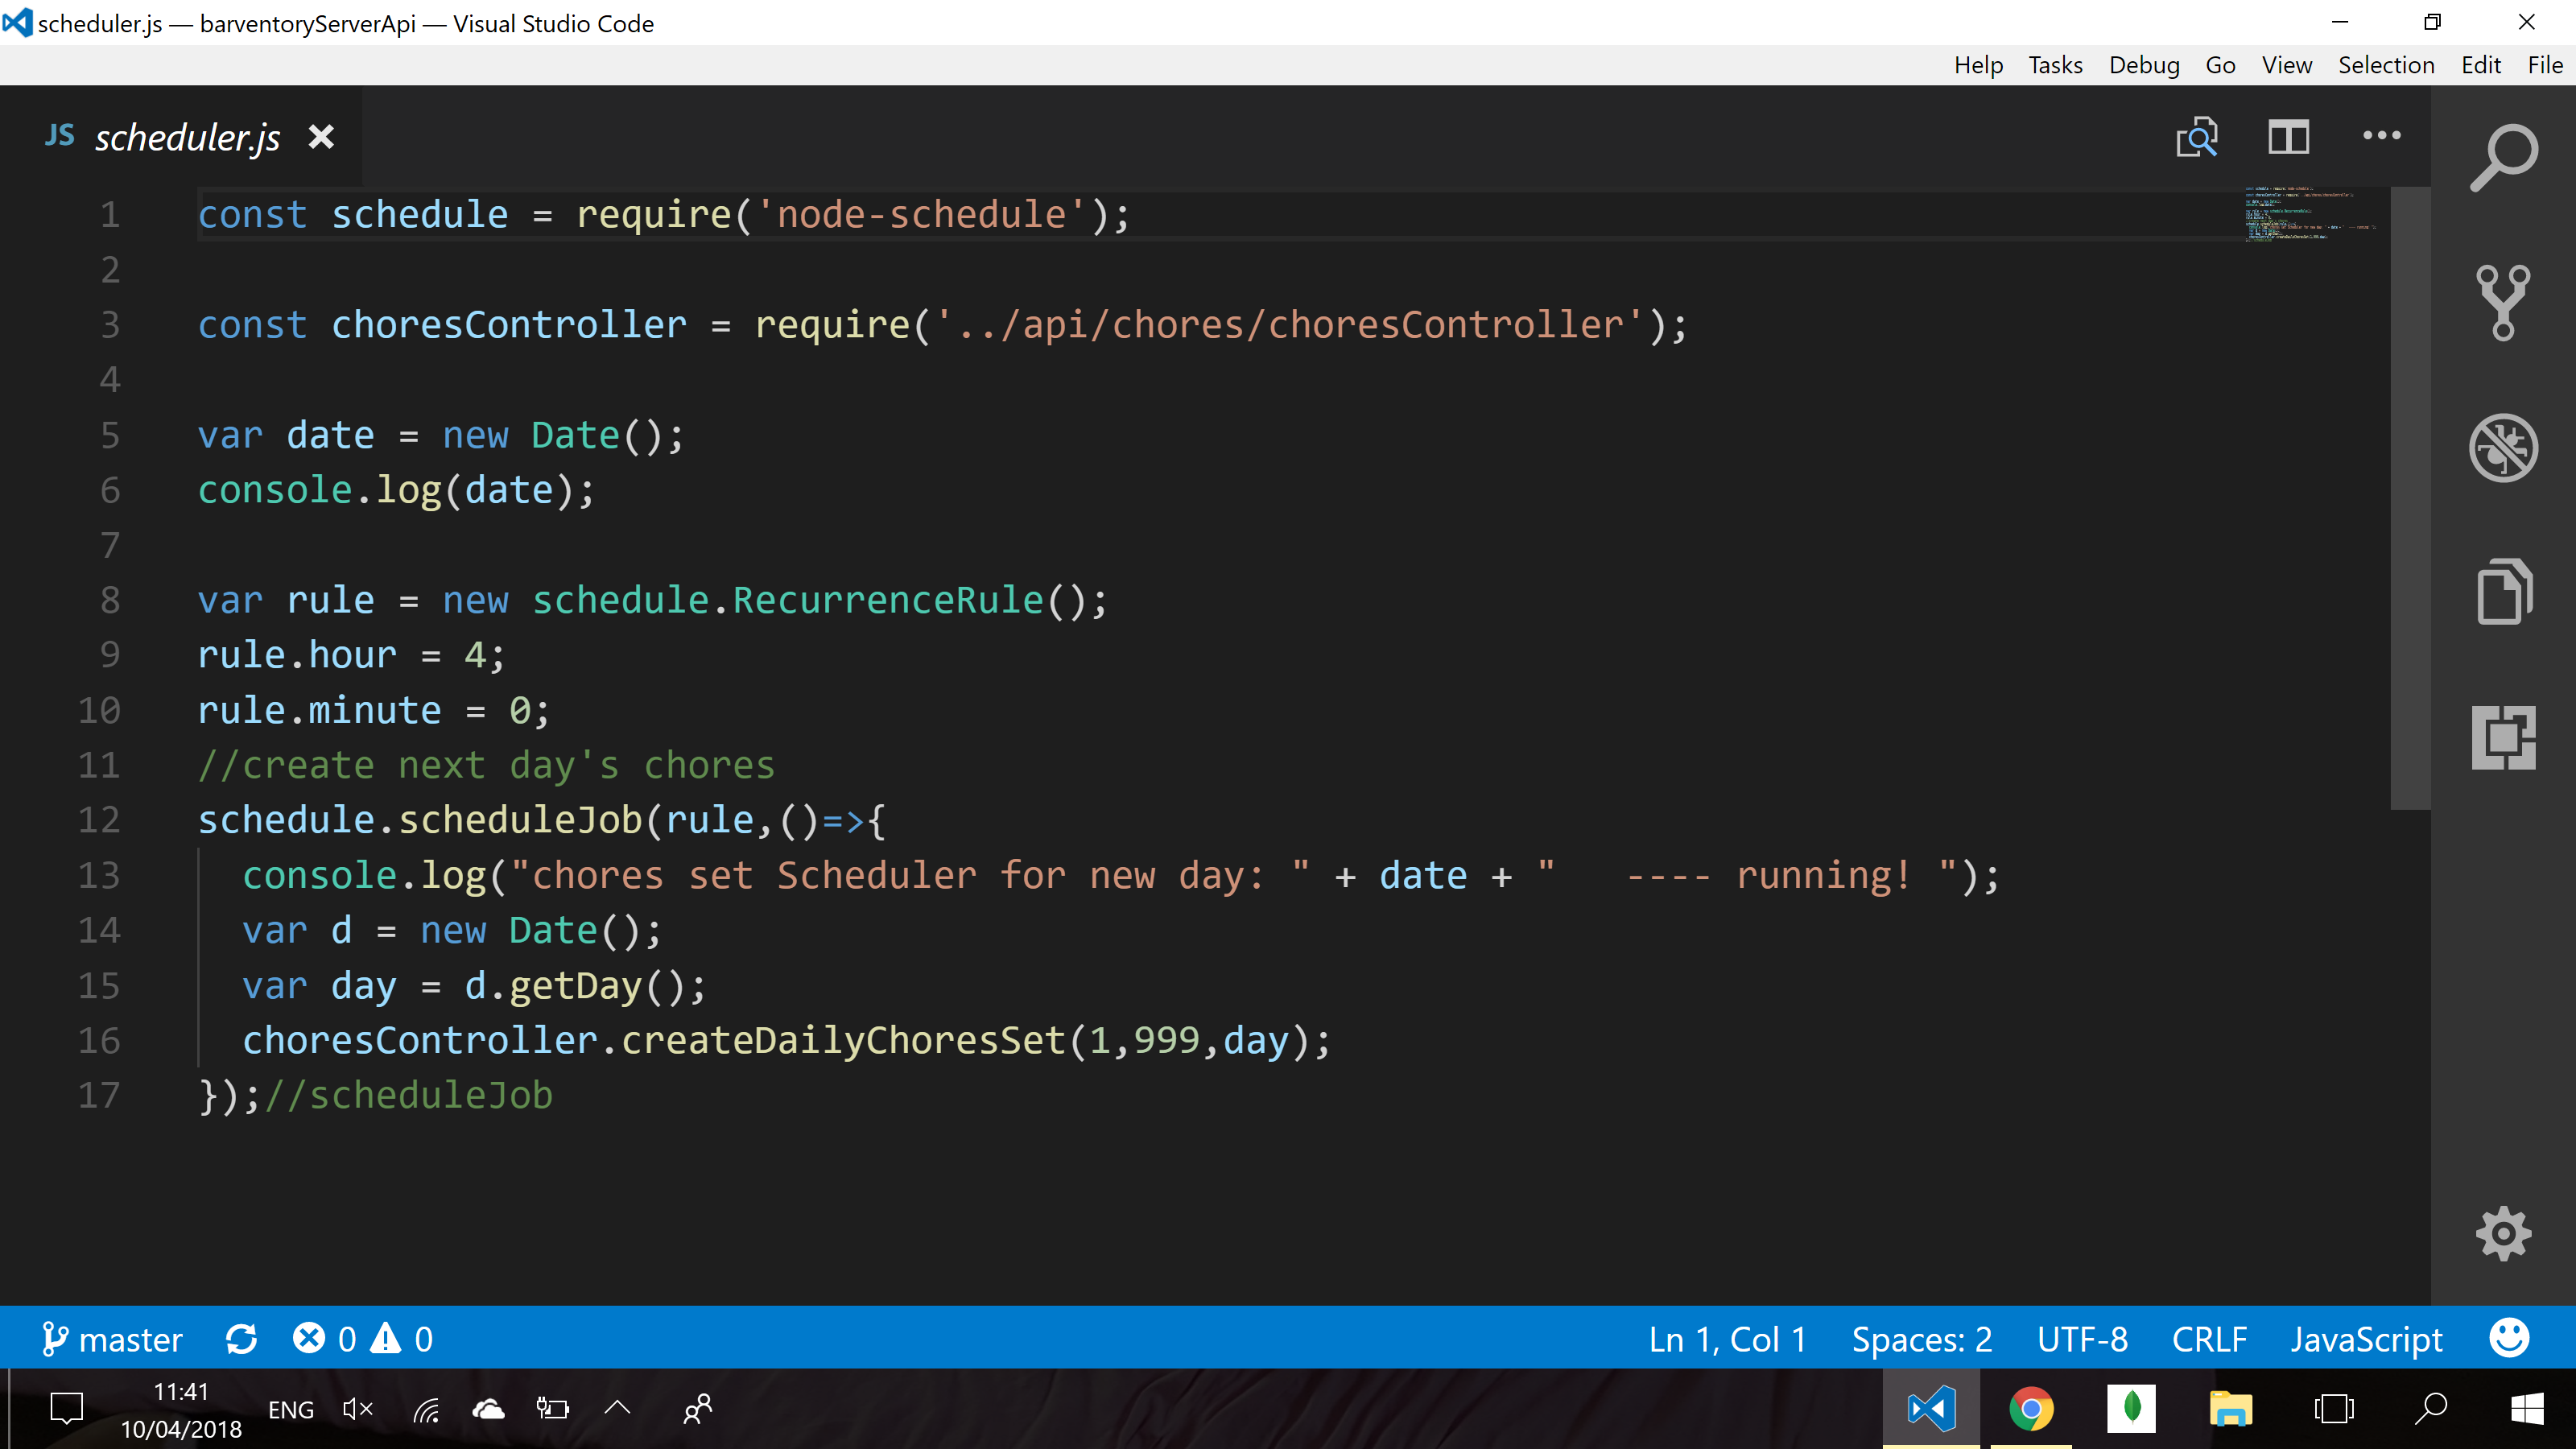Open Settings via the gear icon
Image resolution: width=2576 pixels, height=1449 pixels.
(2503, 1233)
